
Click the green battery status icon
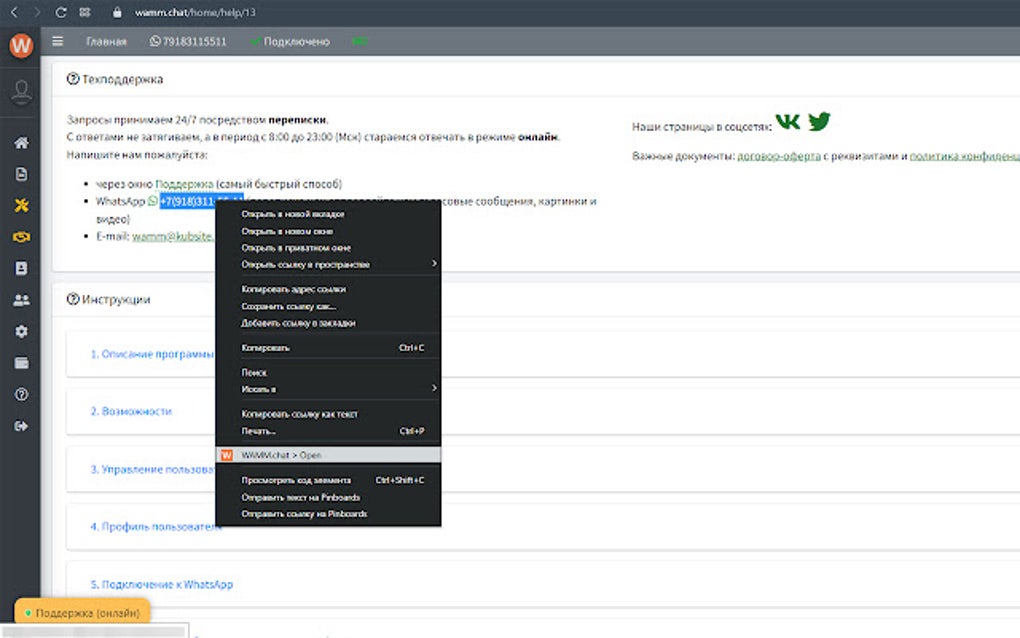(359, 41)
